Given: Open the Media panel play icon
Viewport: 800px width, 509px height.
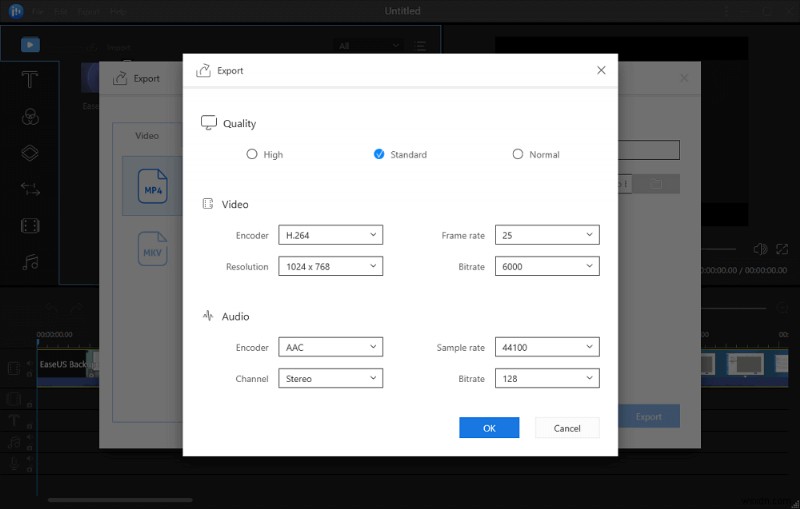Looking at the screenshot, I should point(30,44).
